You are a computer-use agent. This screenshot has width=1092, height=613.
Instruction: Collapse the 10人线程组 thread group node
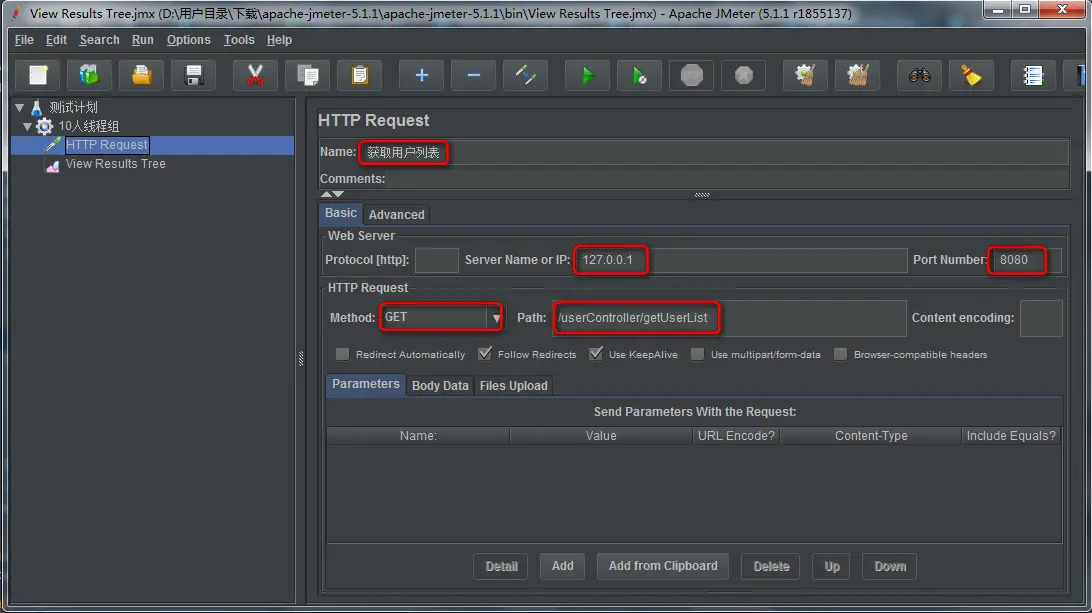point(27,126)
